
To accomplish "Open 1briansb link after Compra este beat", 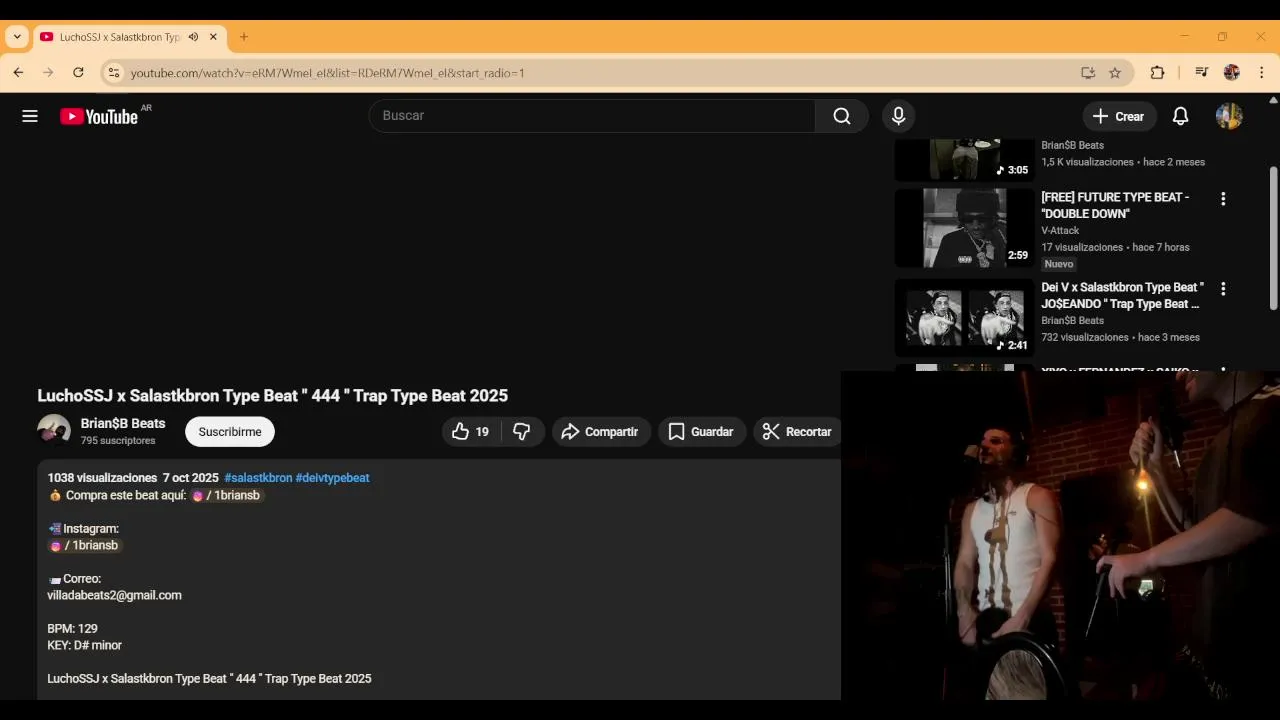I will click(x=226, y=495).
